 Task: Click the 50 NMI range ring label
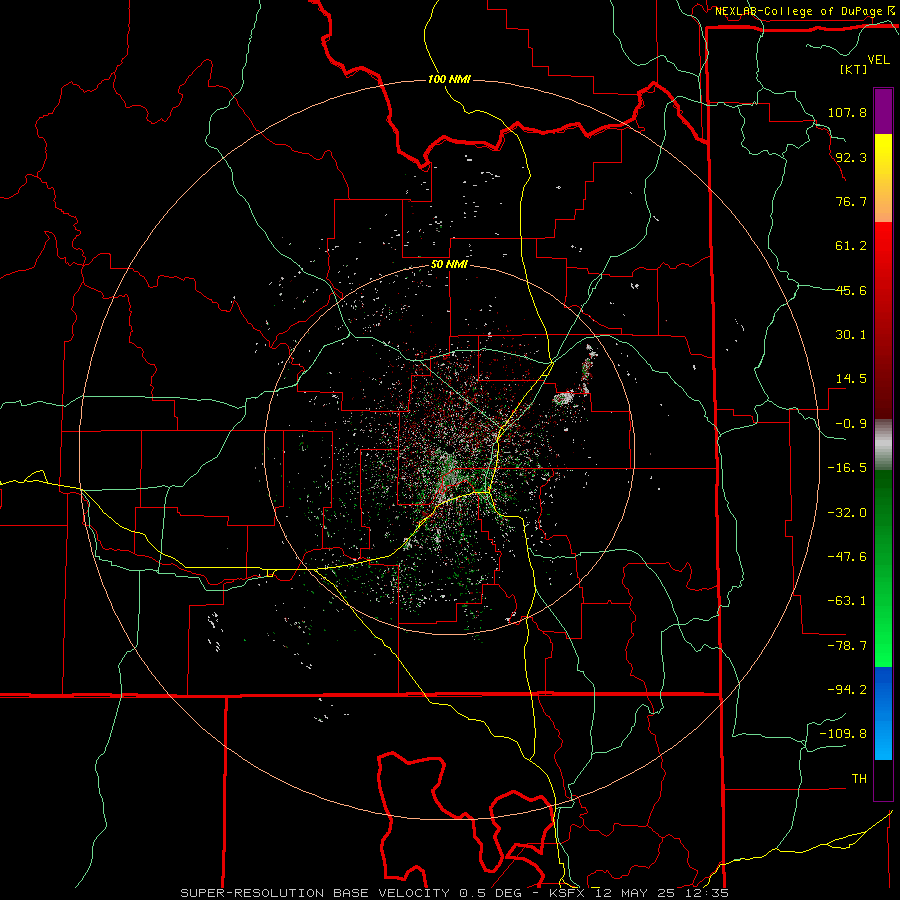(x=449, y=265)
